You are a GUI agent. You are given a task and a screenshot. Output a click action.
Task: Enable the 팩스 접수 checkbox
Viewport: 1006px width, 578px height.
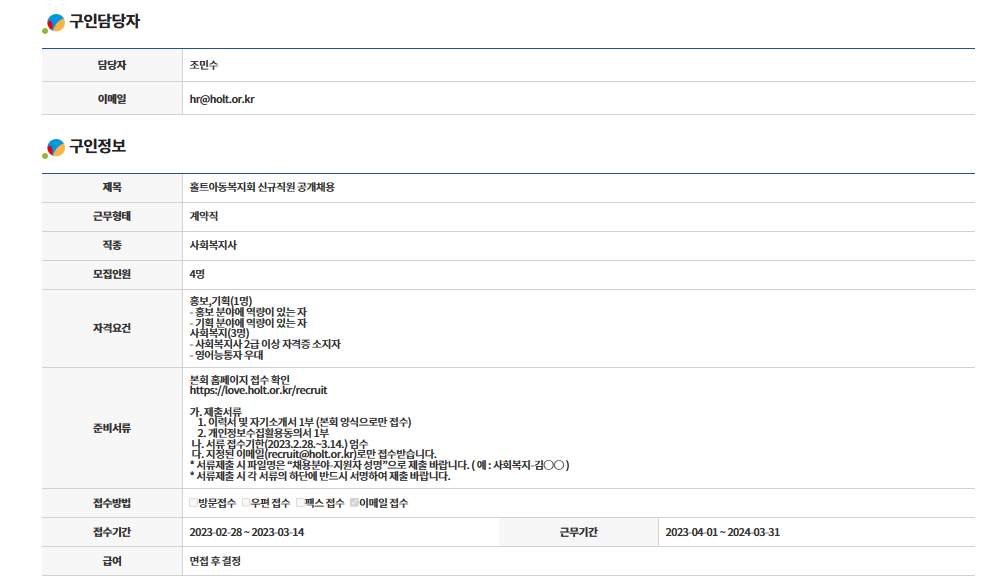pyautogui.click(x=300, y=503)
